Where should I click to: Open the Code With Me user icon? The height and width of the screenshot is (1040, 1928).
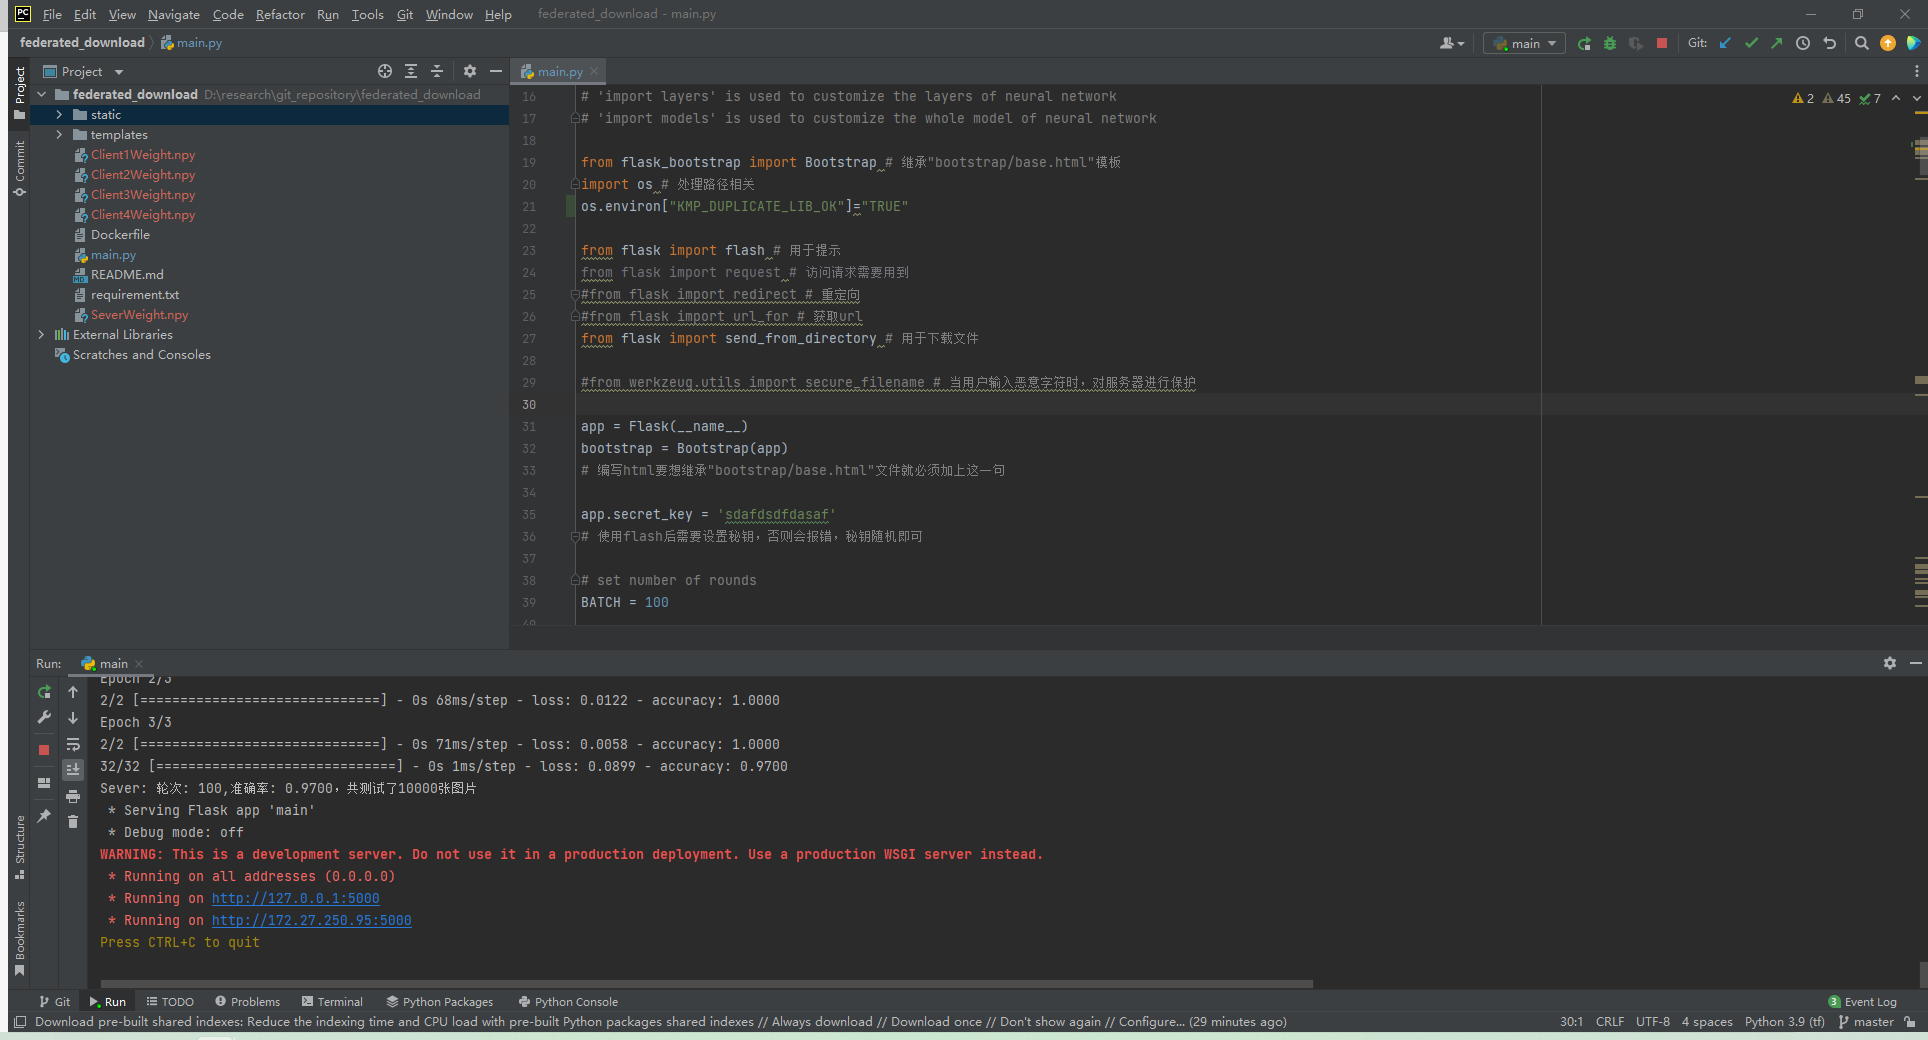1452,43
